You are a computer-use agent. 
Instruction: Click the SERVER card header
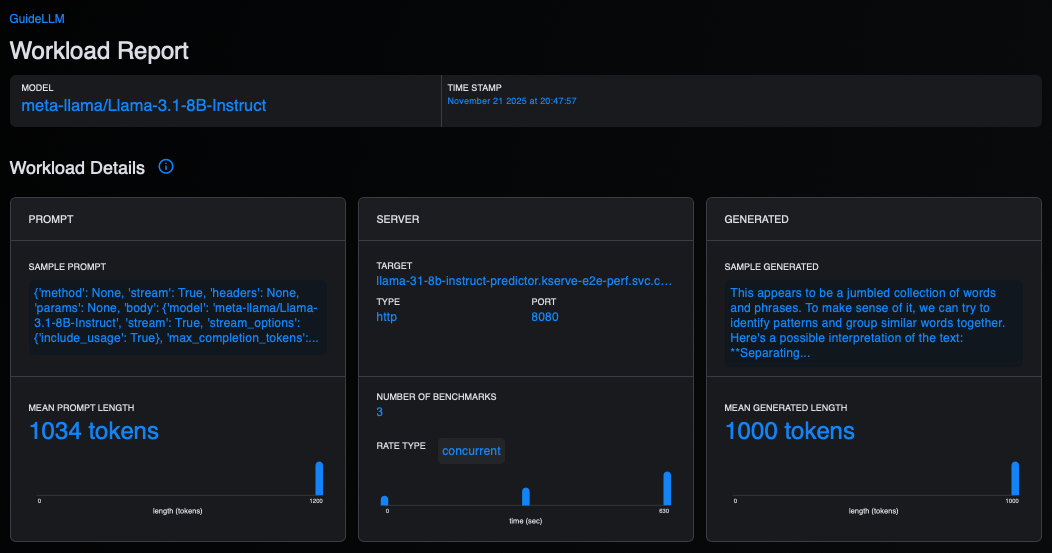click(397, 219)
